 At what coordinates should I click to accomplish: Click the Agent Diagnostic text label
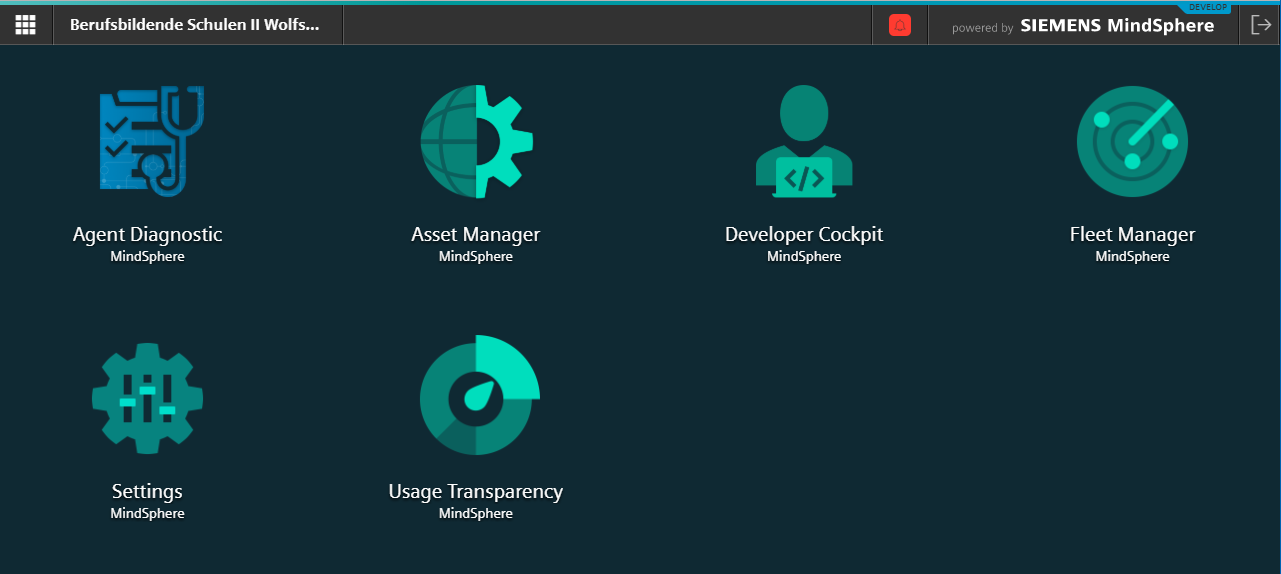tap(147, 234)
